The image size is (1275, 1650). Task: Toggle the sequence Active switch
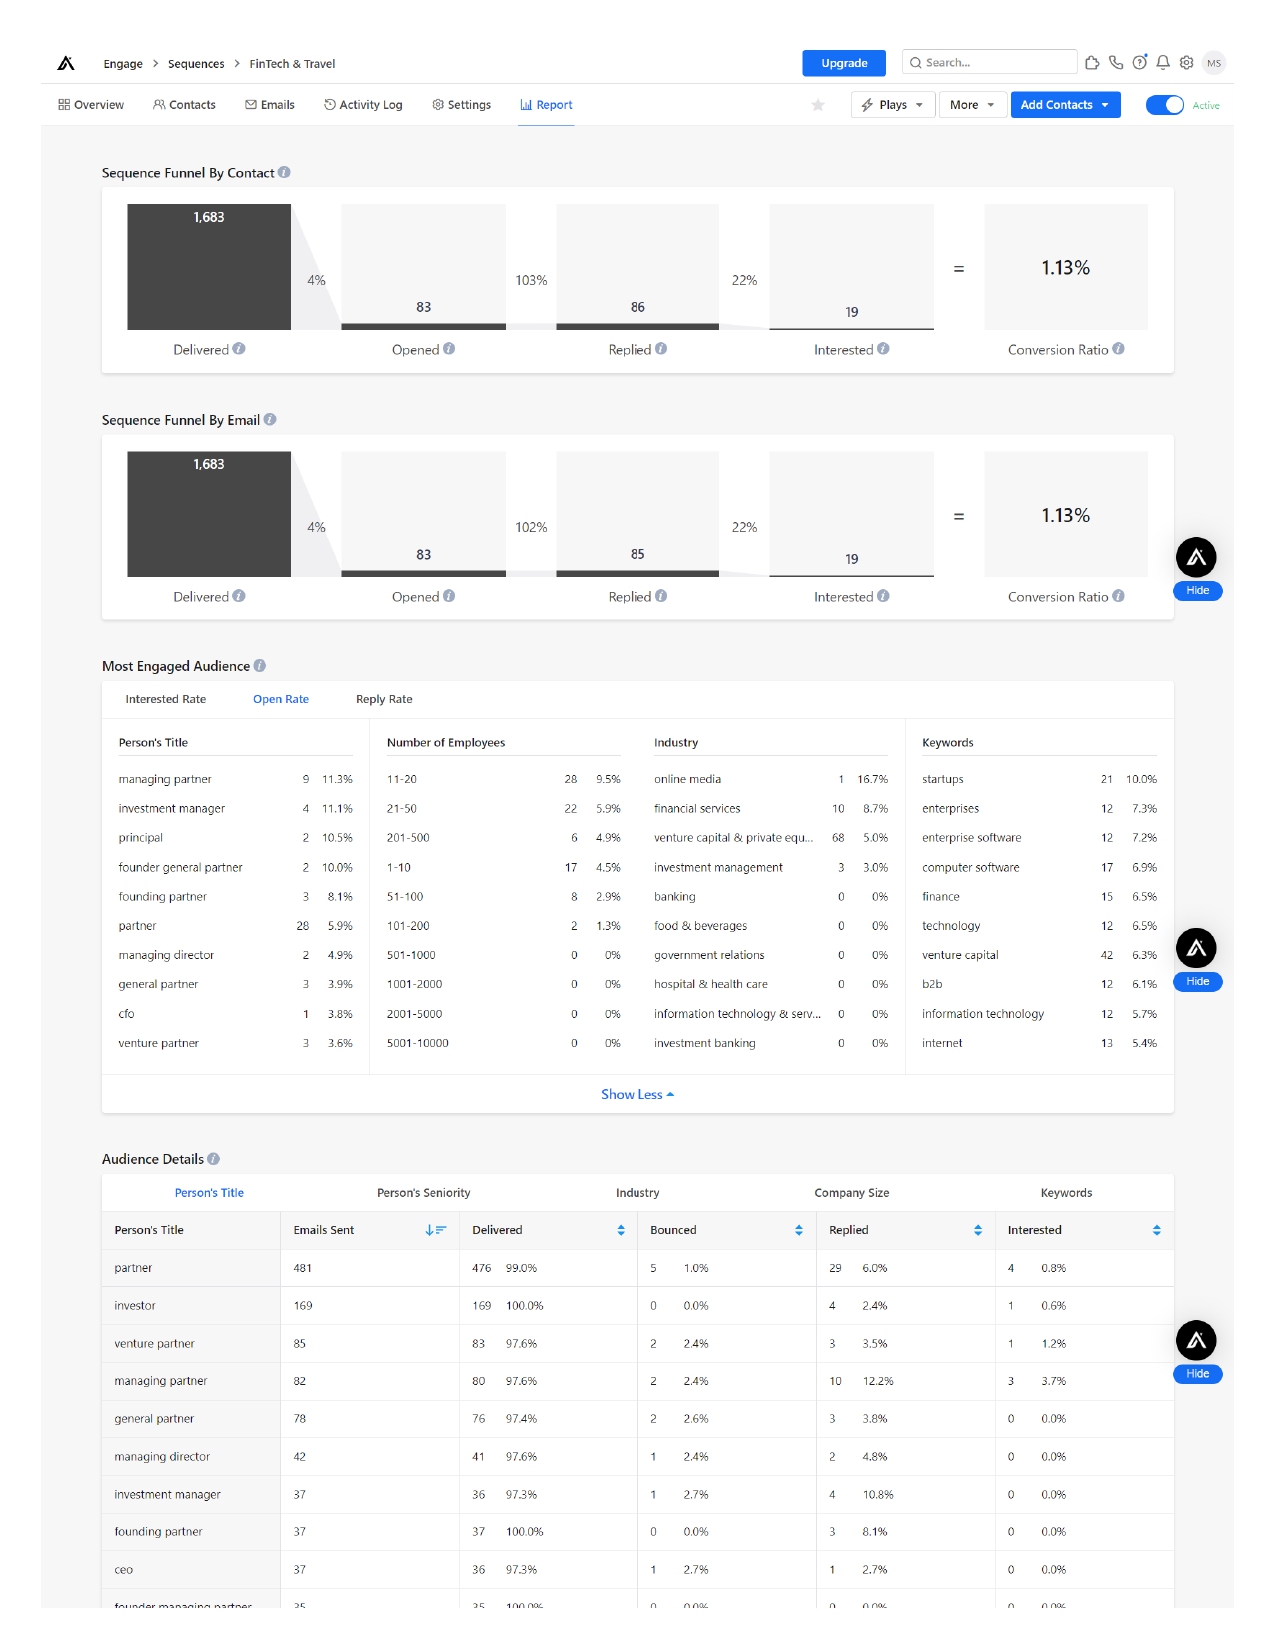tap(1164, 105)
